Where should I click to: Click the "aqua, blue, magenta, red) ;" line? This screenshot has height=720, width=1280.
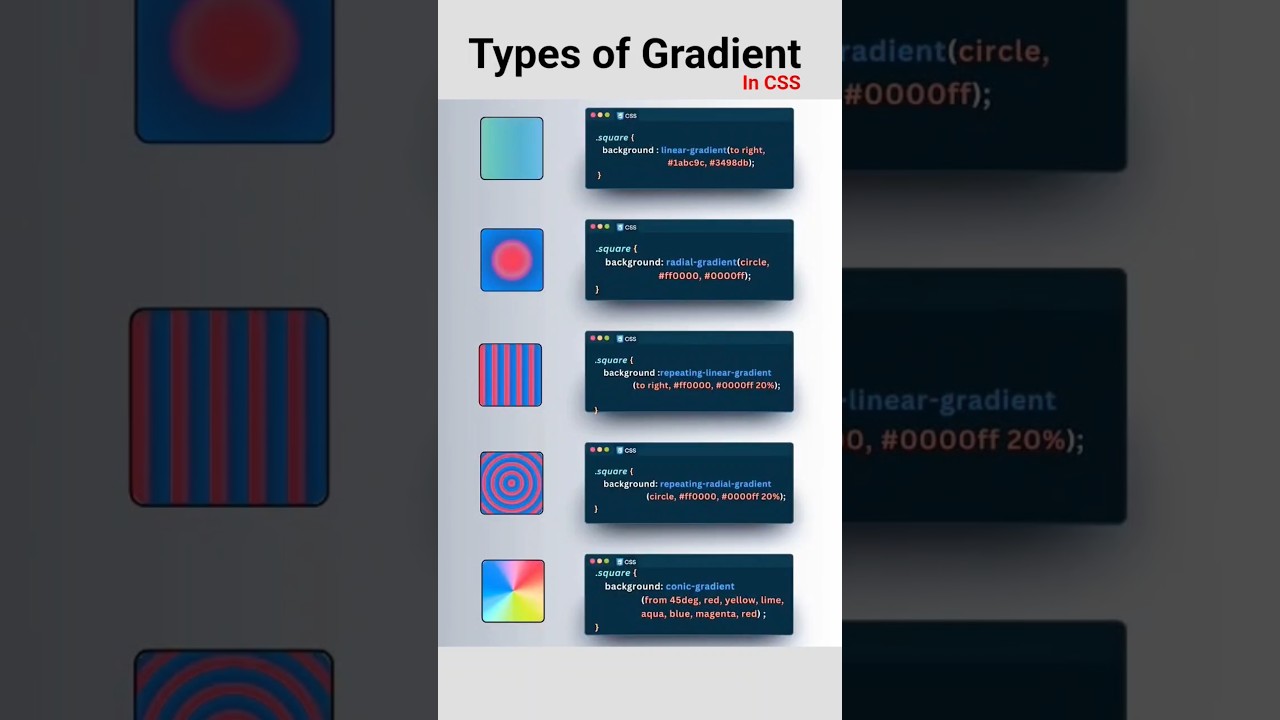(704, 614)
